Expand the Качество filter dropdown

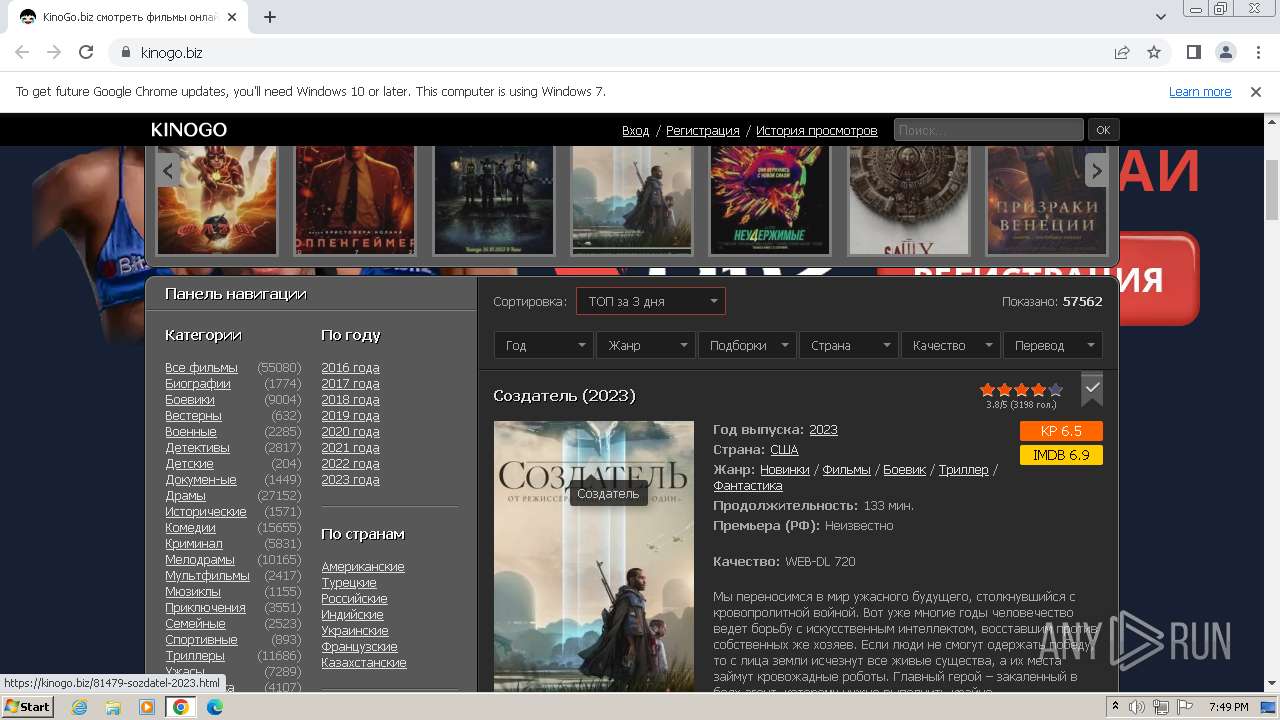click(x=950, y=345)
